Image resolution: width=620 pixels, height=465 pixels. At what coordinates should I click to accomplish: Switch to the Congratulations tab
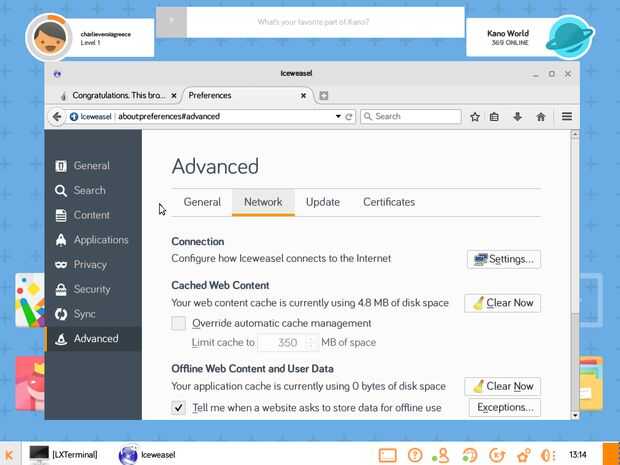118,96
